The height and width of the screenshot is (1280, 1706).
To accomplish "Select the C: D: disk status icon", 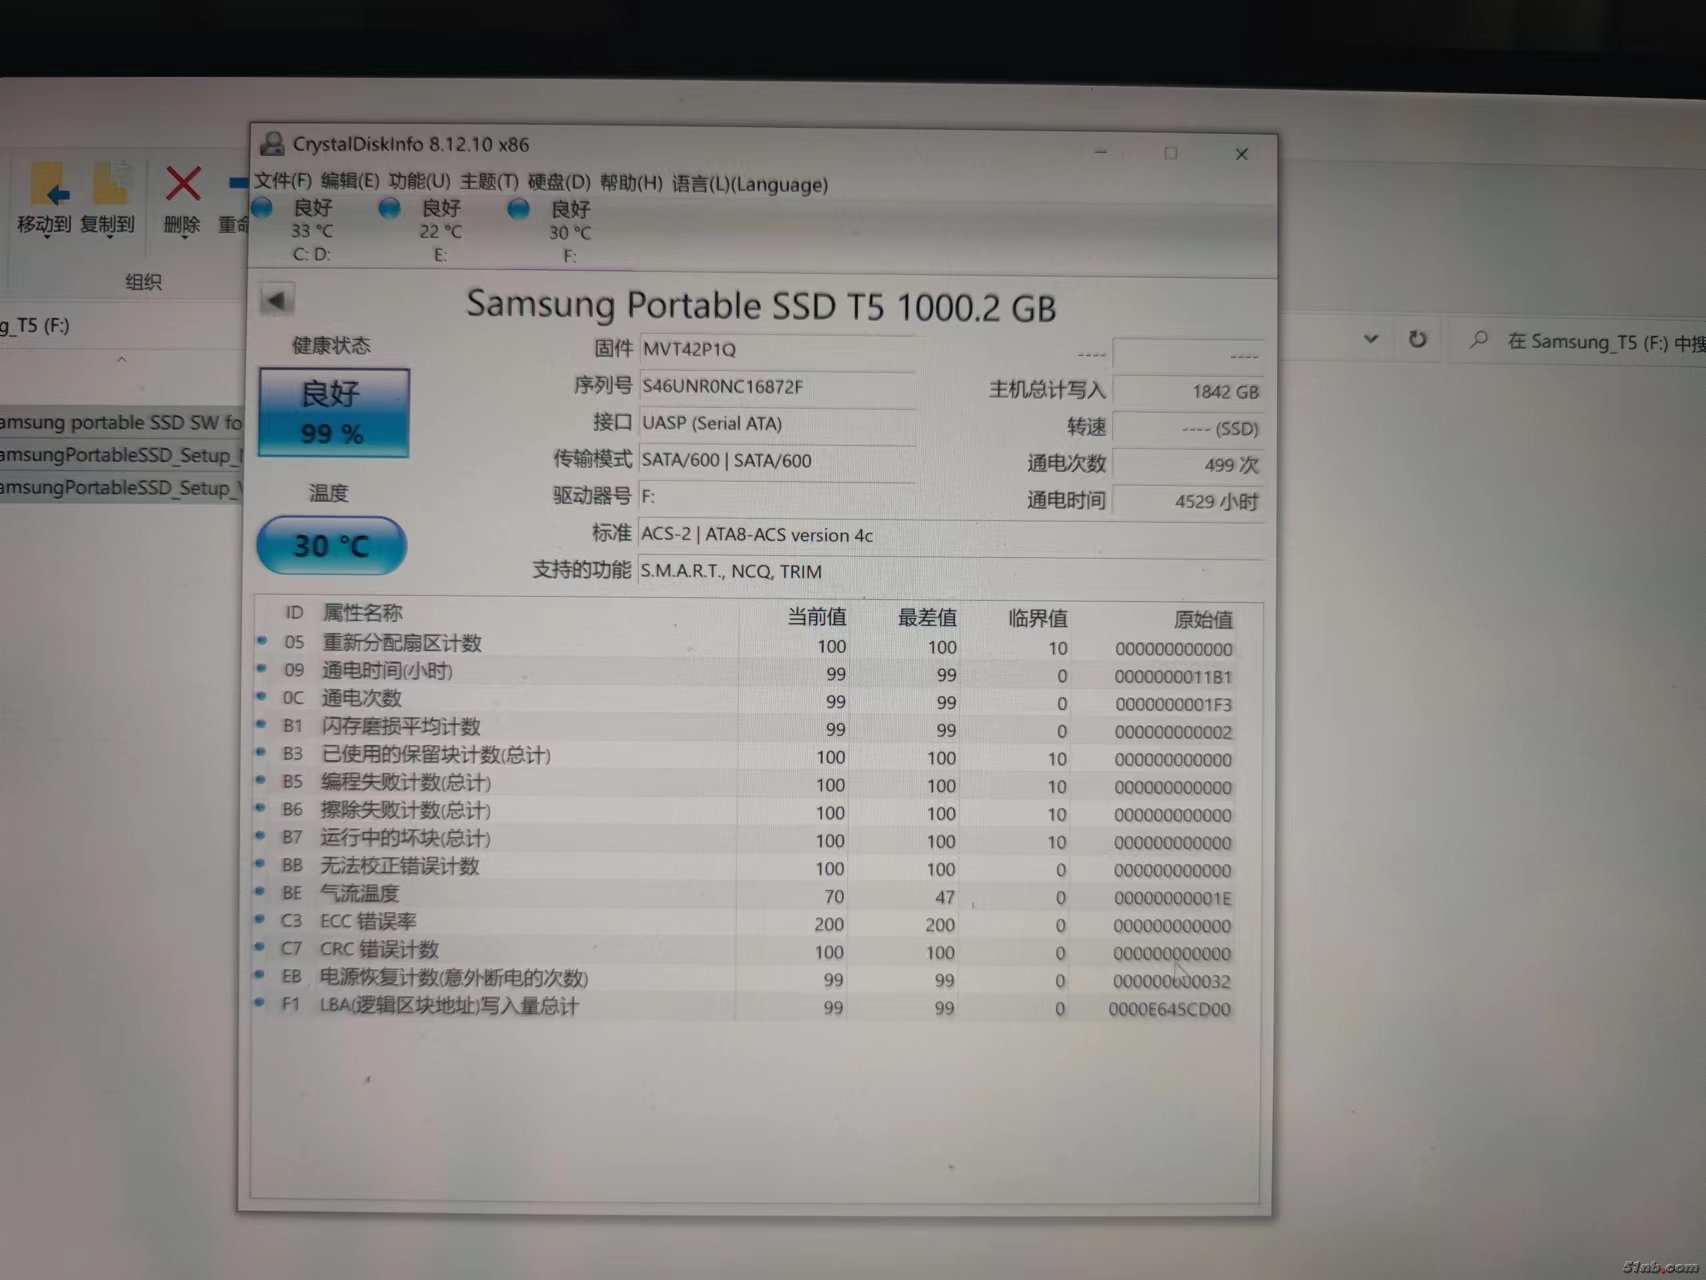I will 263,208.
